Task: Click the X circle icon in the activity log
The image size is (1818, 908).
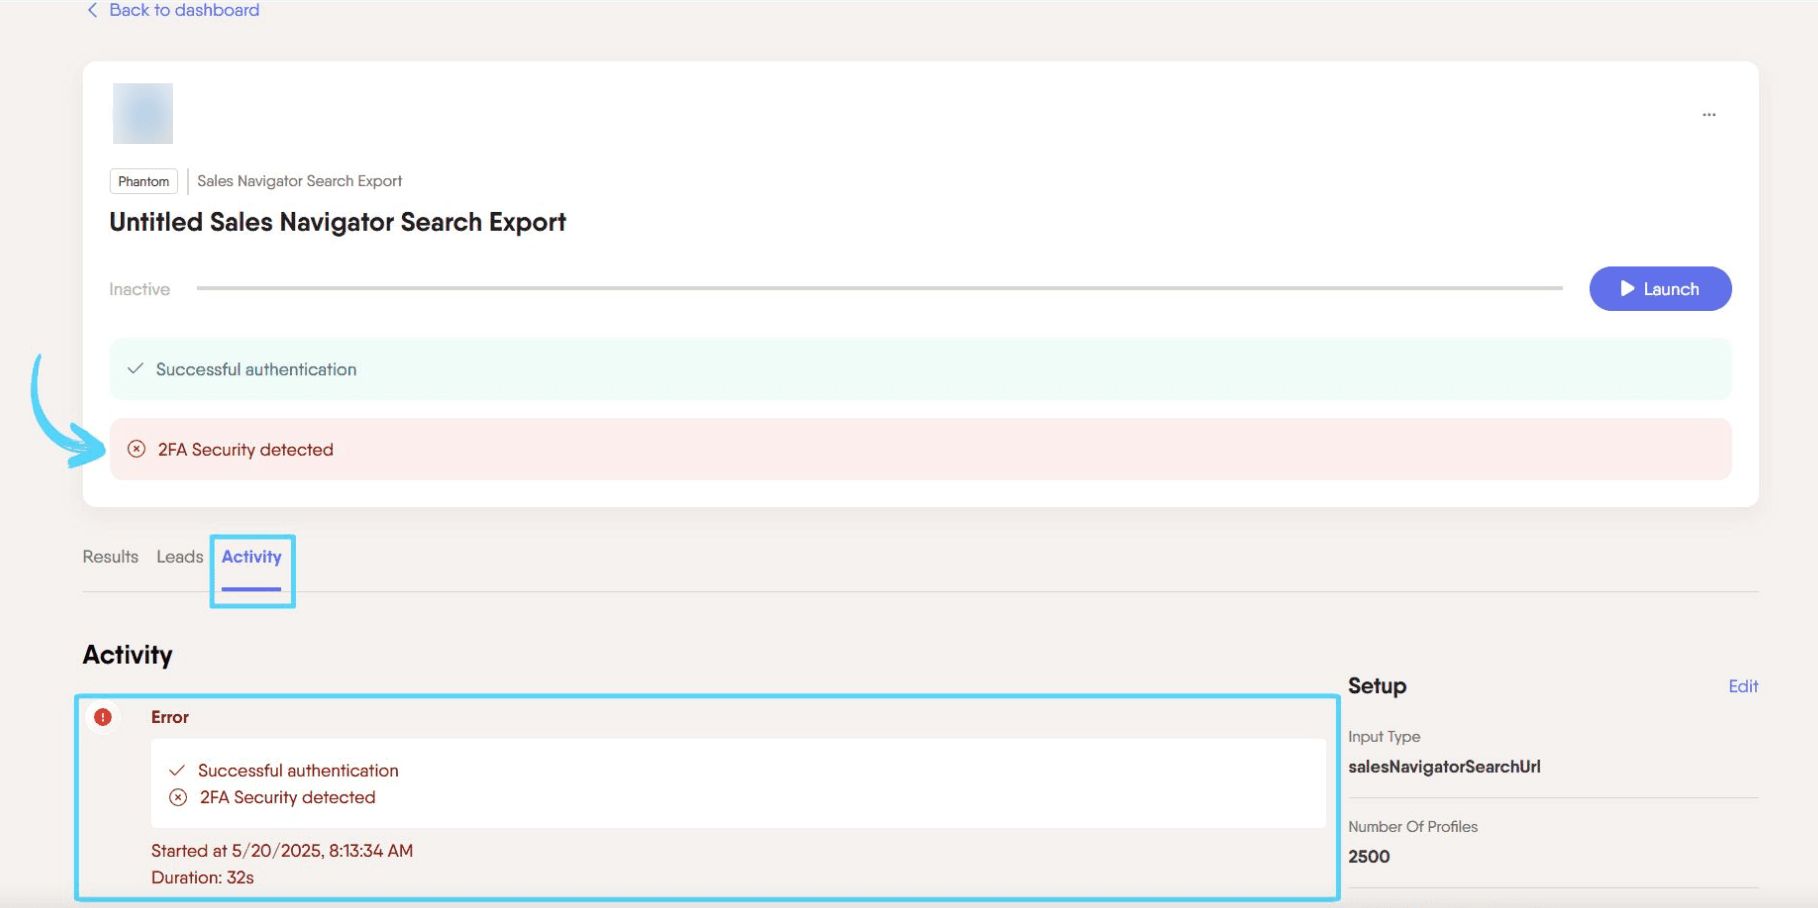Action: [x=178, y=797]
